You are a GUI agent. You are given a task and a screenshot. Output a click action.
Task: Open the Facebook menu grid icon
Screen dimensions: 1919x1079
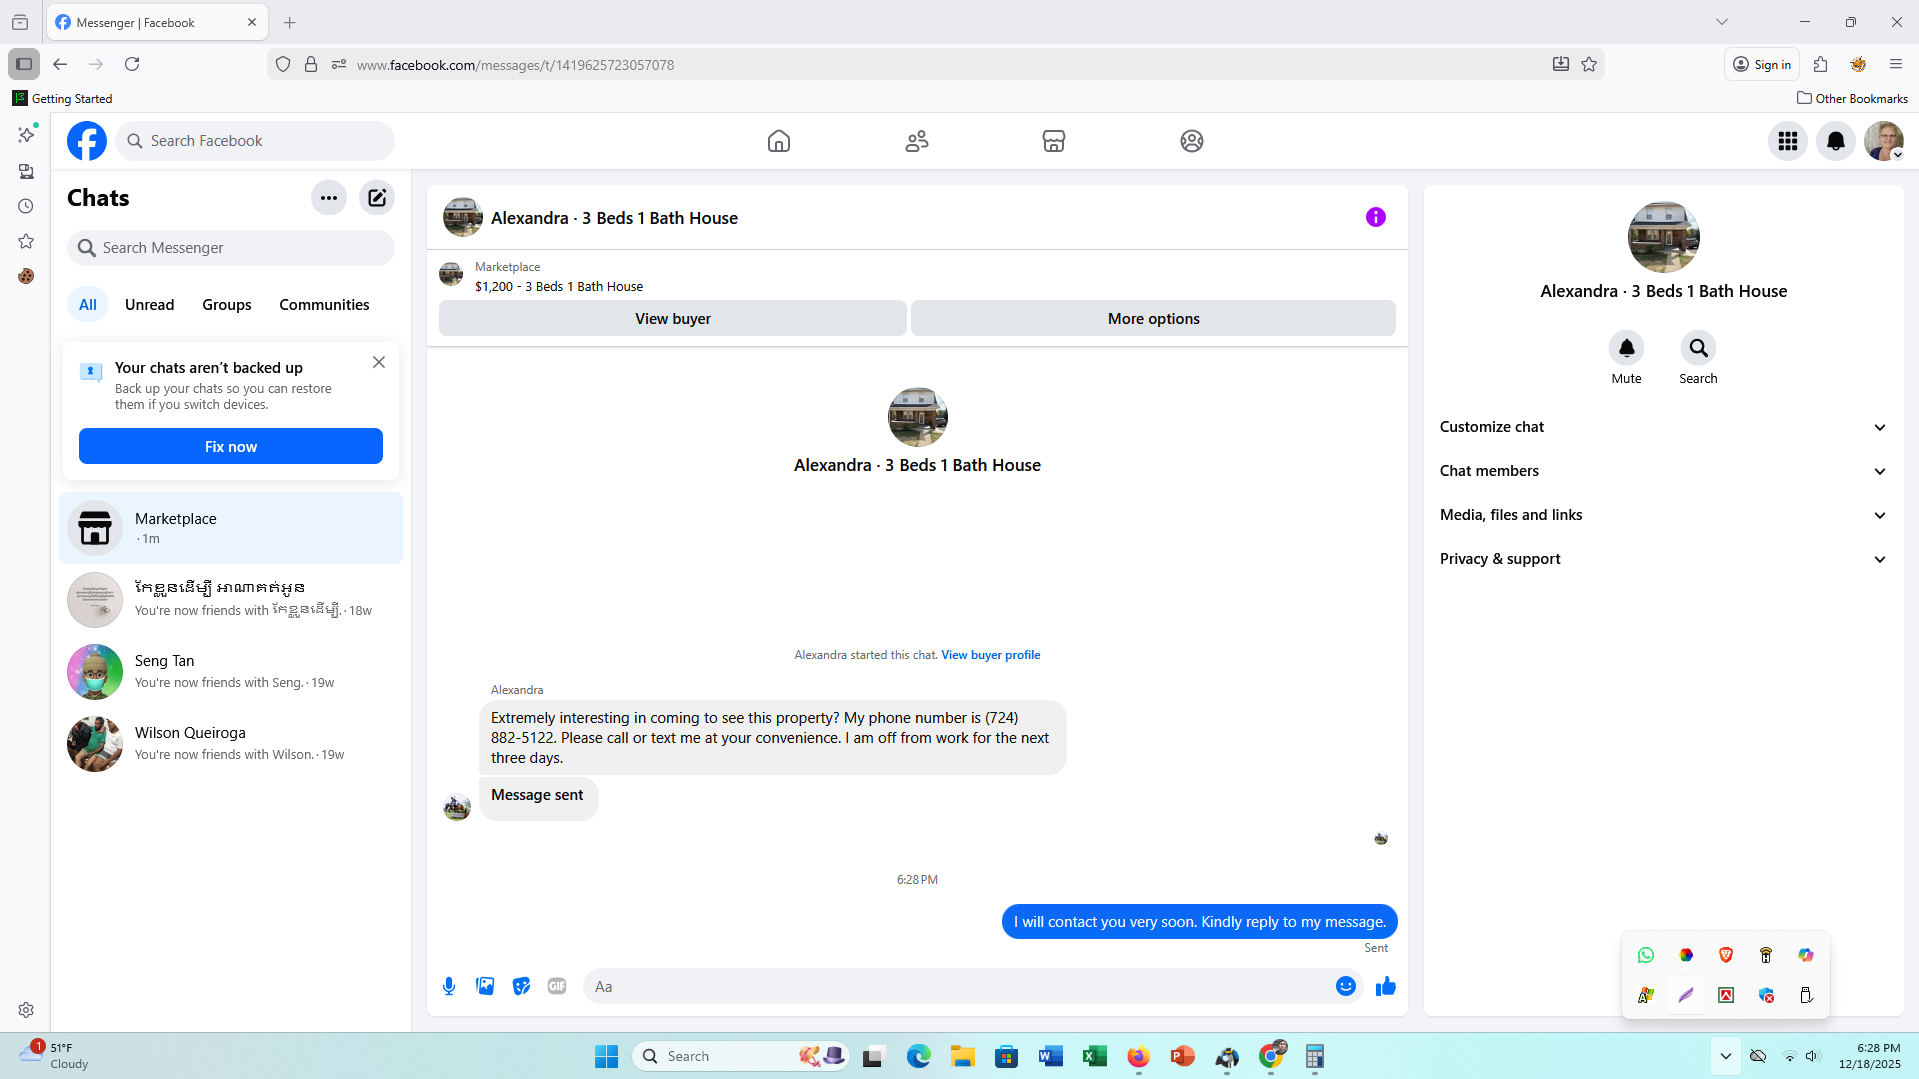1788,141
